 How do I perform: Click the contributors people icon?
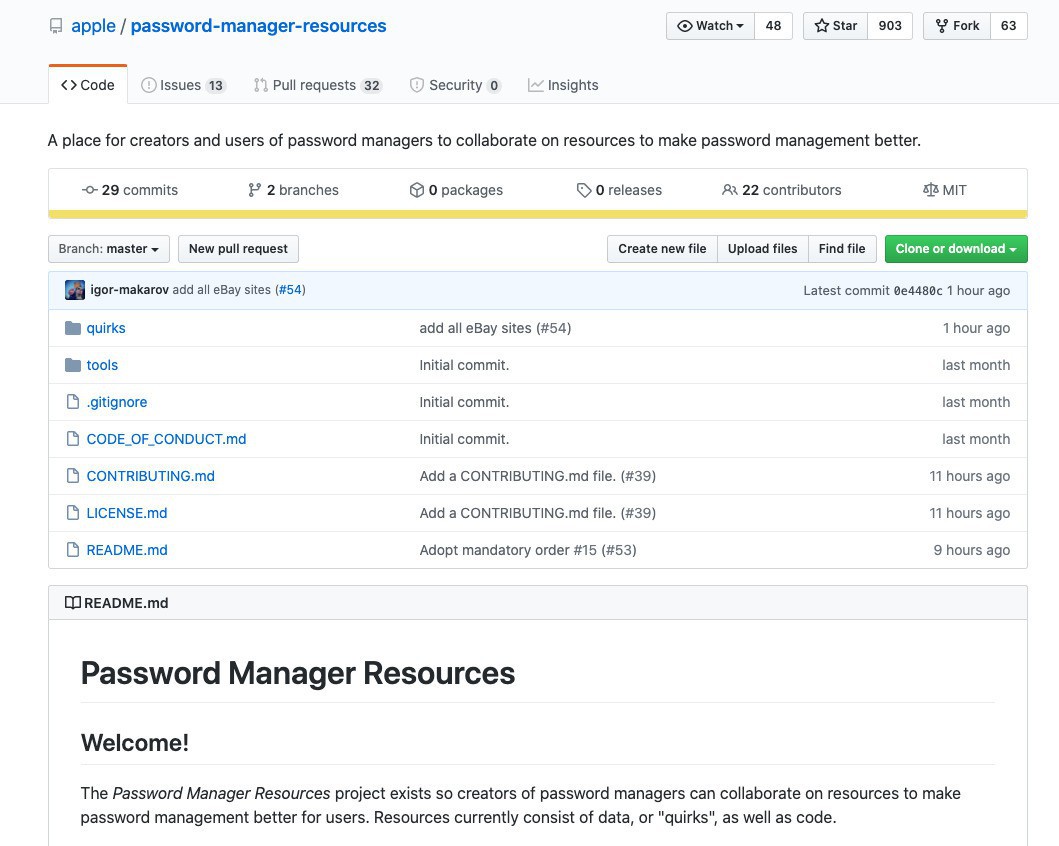click(x=729, y=190)
